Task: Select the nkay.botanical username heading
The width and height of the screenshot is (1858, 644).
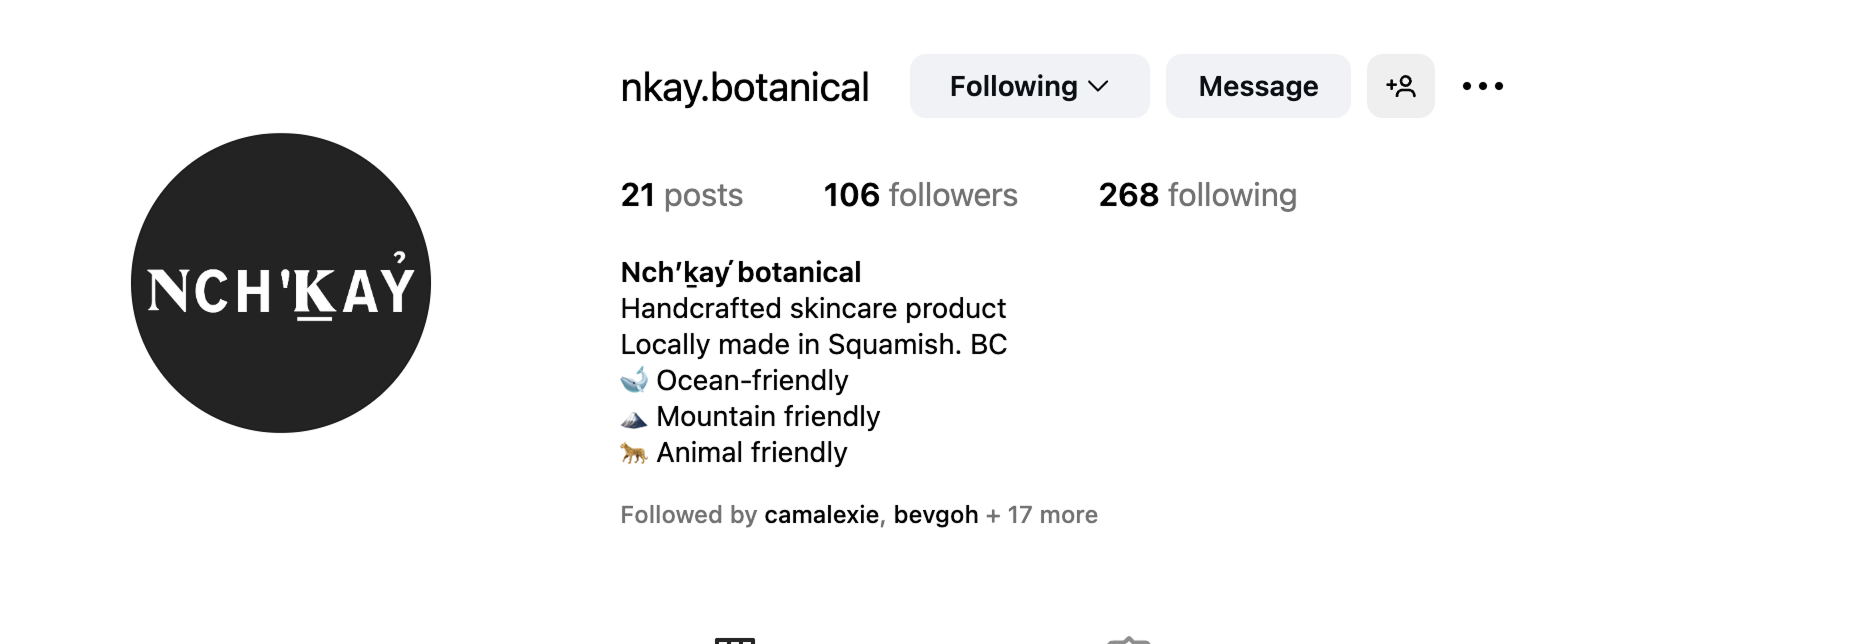Action: point(745,87)
